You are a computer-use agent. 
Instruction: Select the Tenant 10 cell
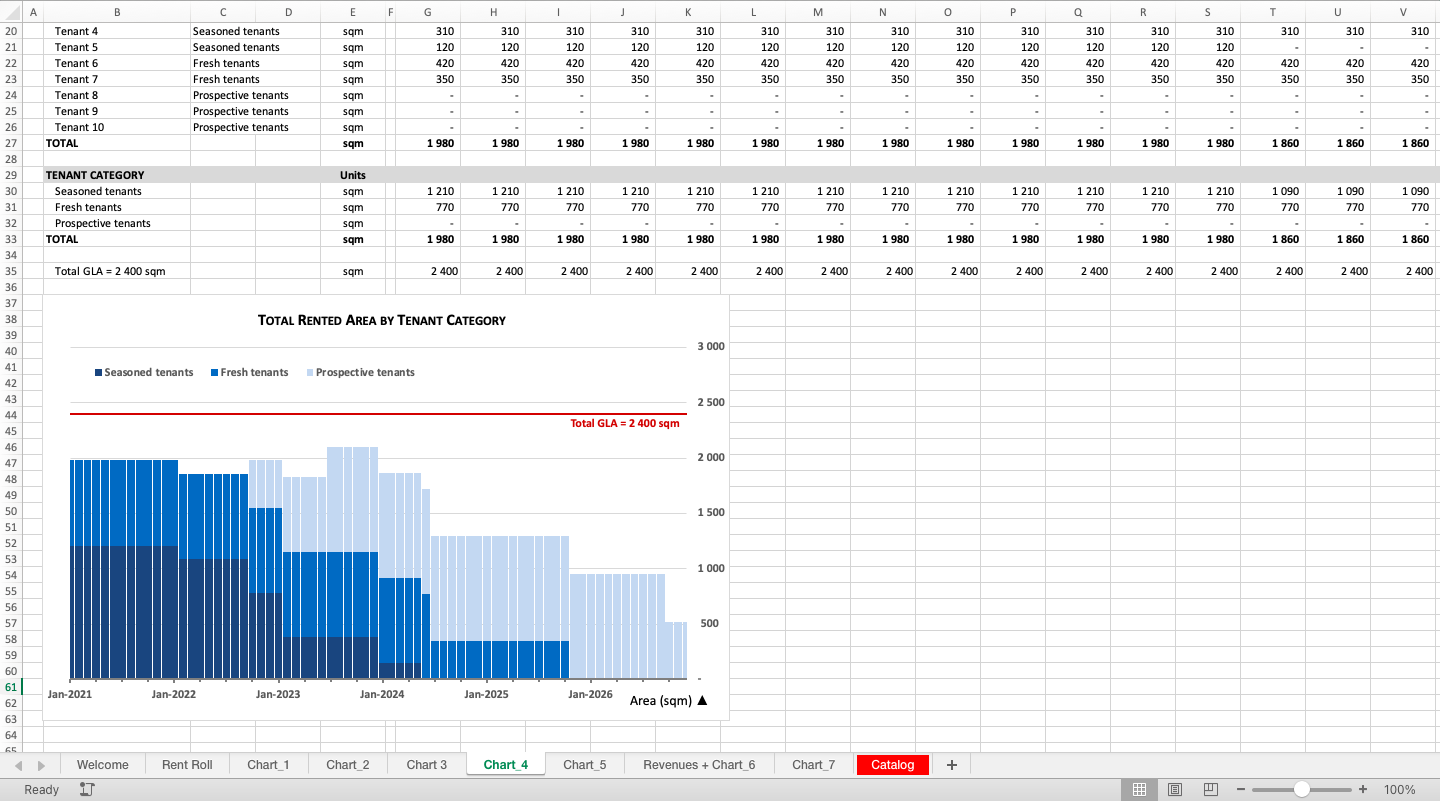(x=117, y=127)
